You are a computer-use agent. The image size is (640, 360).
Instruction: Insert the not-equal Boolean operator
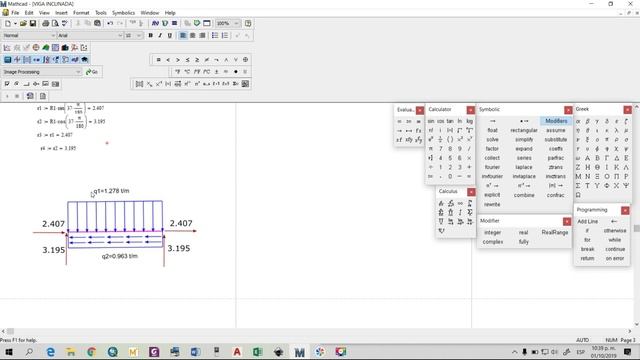[207, 60]
